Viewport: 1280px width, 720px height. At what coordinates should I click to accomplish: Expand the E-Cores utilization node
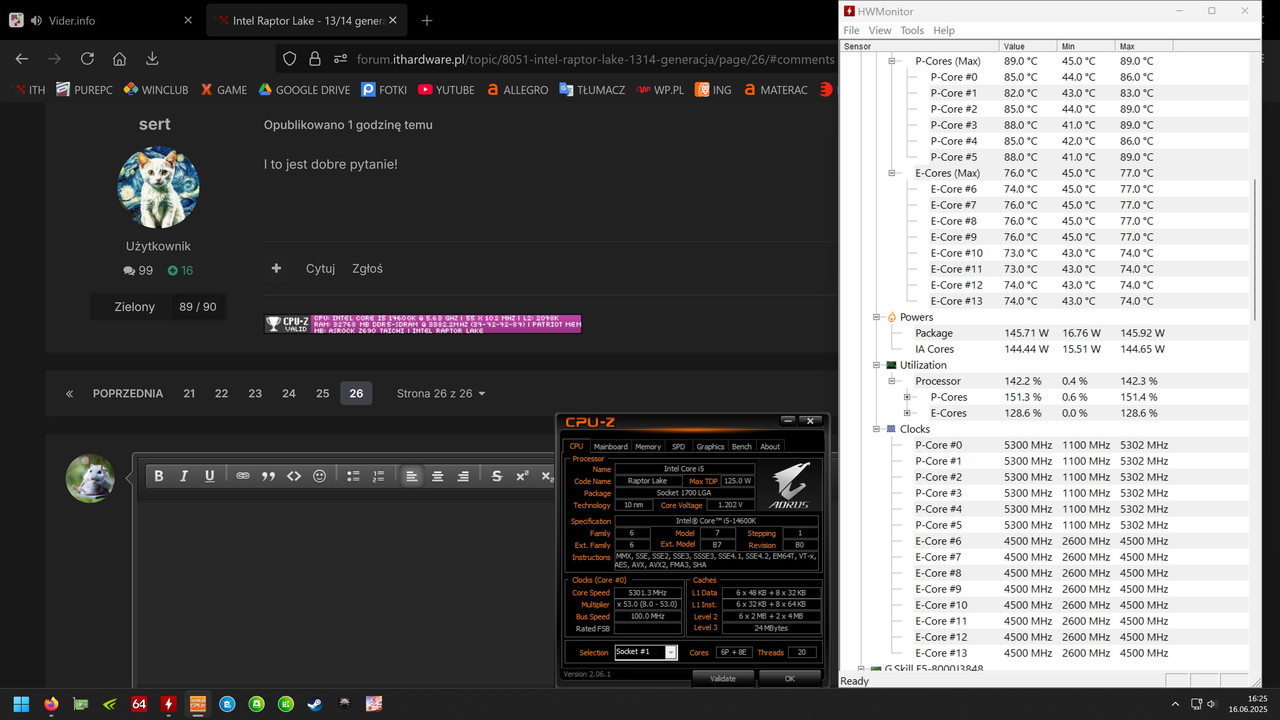point(908,413)
